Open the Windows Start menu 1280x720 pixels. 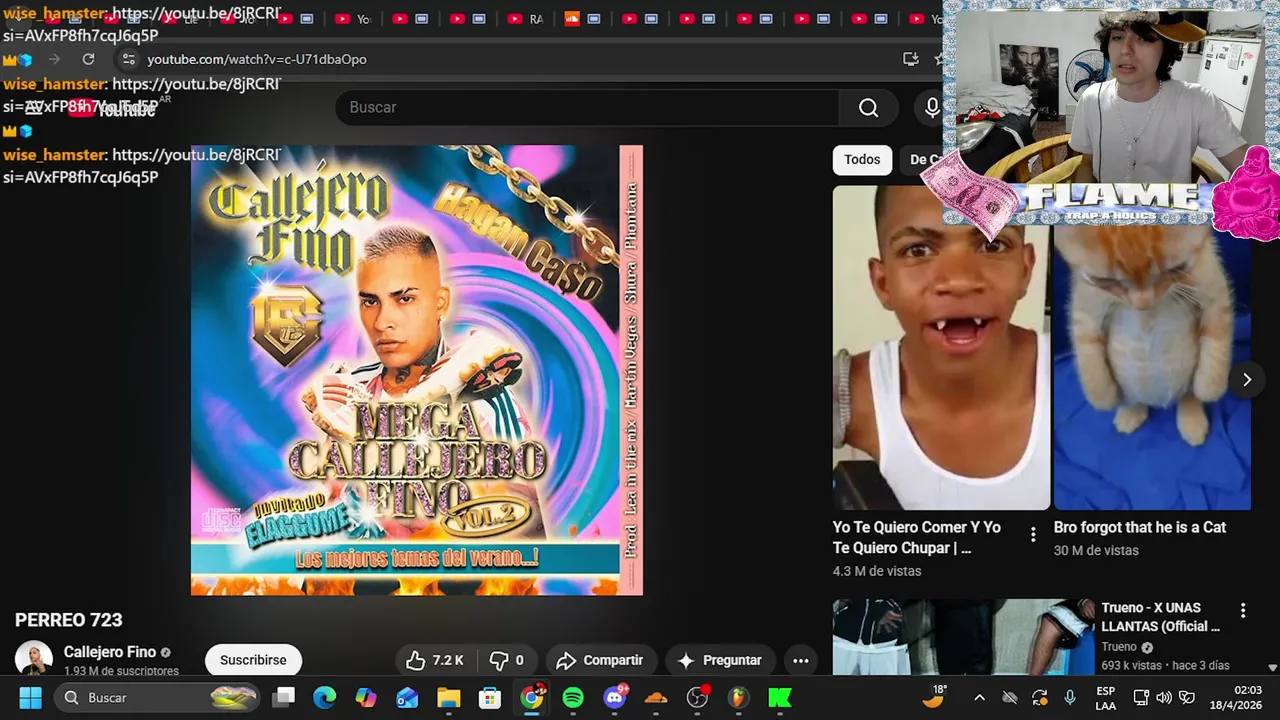(x=30, y=698)
